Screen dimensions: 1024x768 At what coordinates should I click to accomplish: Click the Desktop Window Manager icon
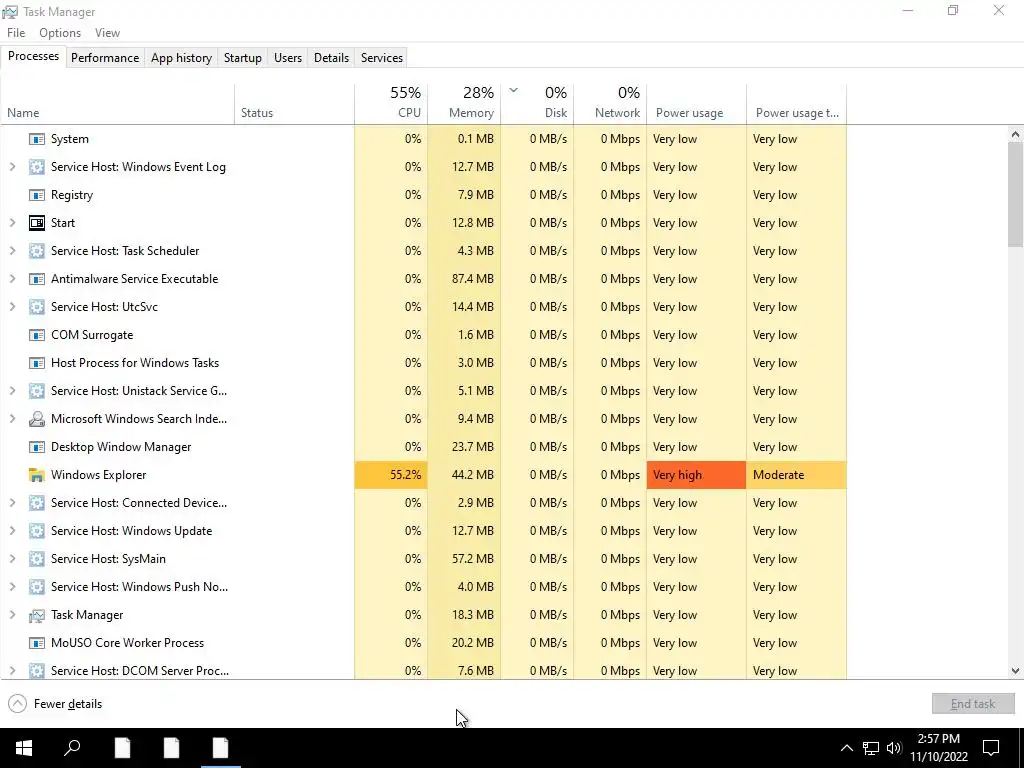37,447
